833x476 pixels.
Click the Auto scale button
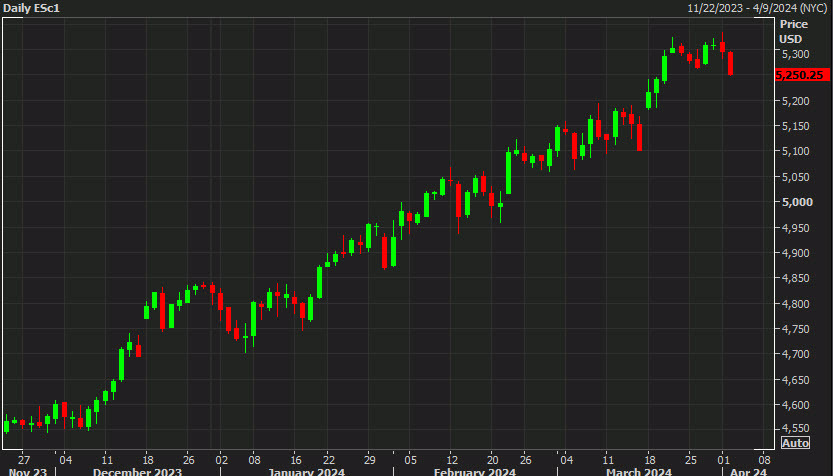[795, 443]
